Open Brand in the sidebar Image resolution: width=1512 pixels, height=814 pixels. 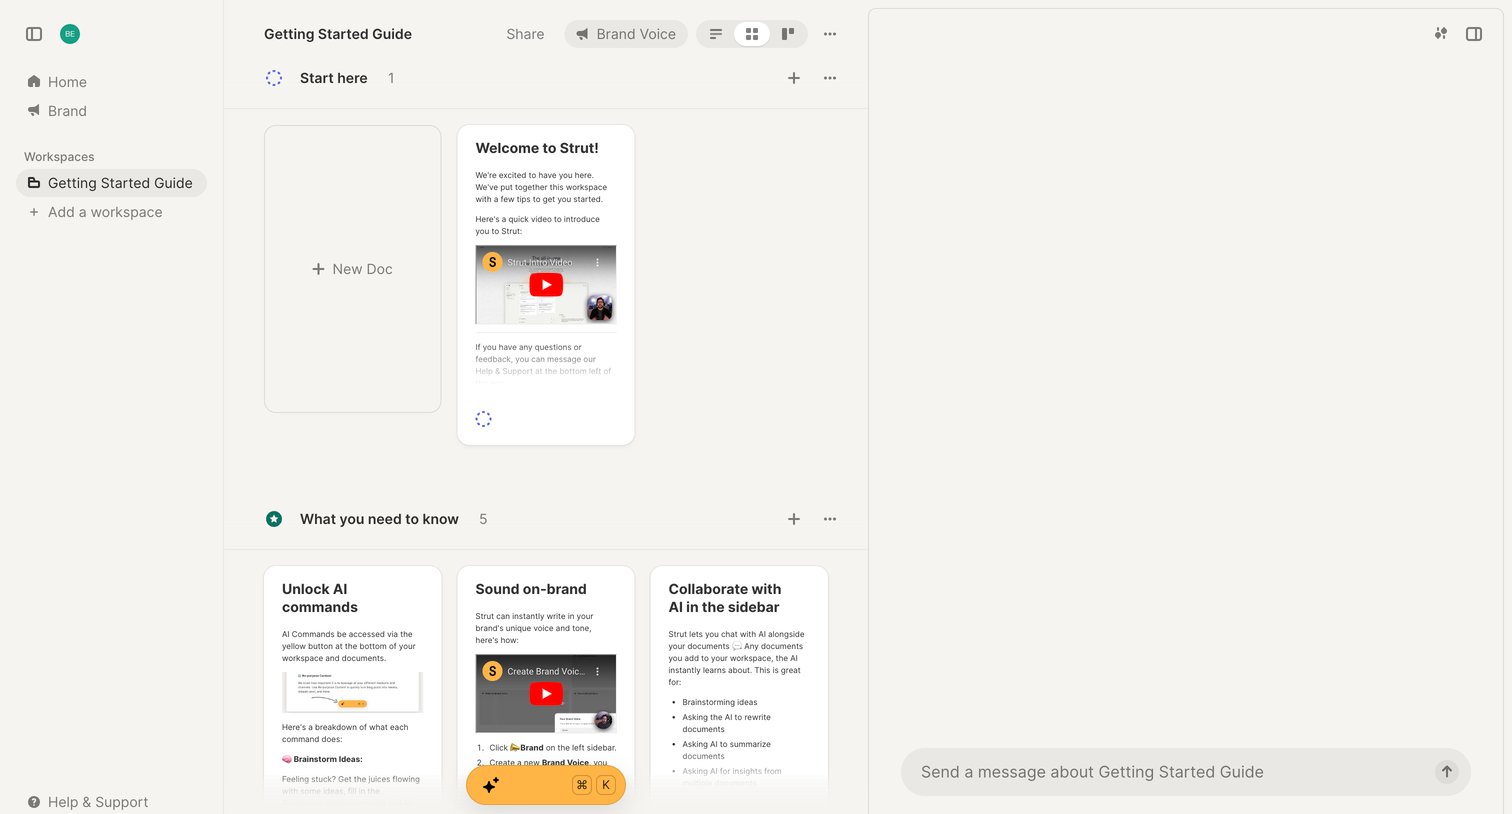click(57, 111)
